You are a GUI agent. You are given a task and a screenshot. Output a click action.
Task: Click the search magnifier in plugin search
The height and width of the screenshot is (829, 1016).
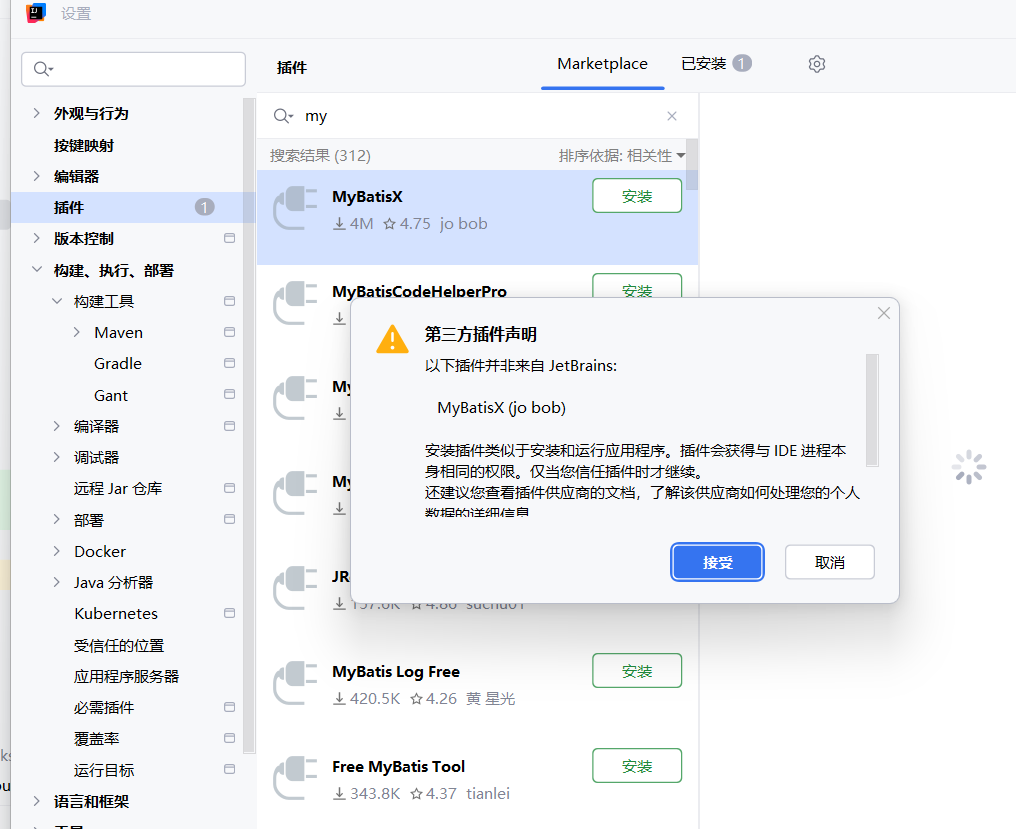283,116
